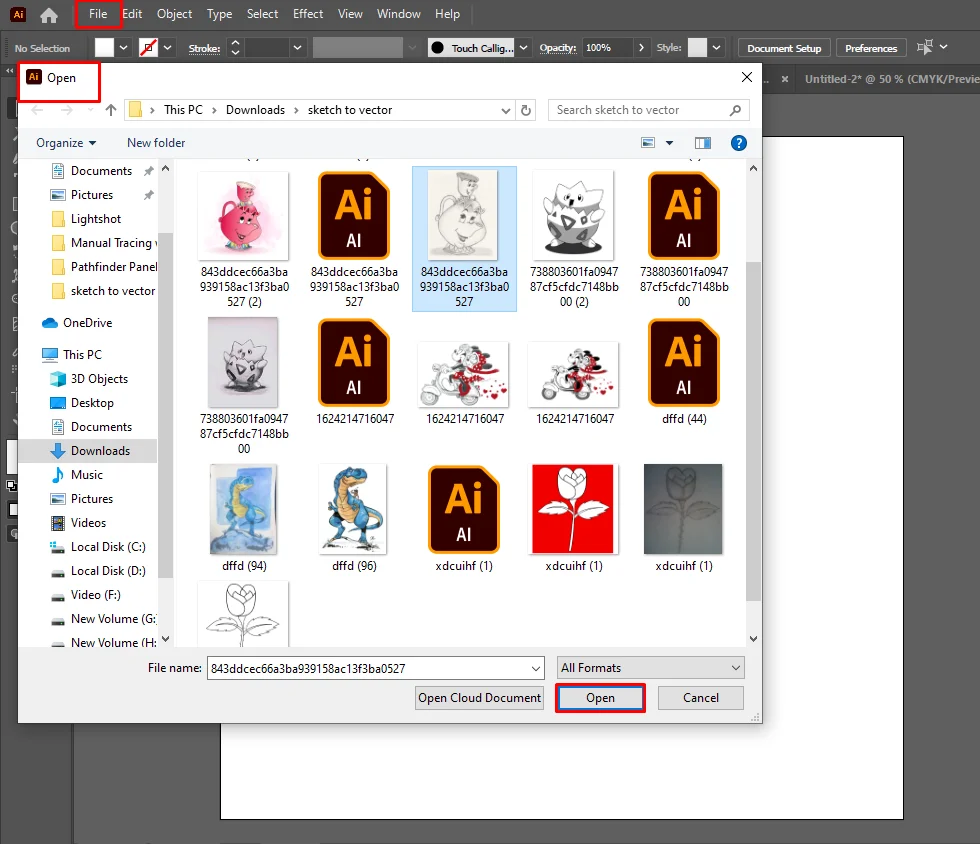Expand the address bar history dropdown

point(506,110)
